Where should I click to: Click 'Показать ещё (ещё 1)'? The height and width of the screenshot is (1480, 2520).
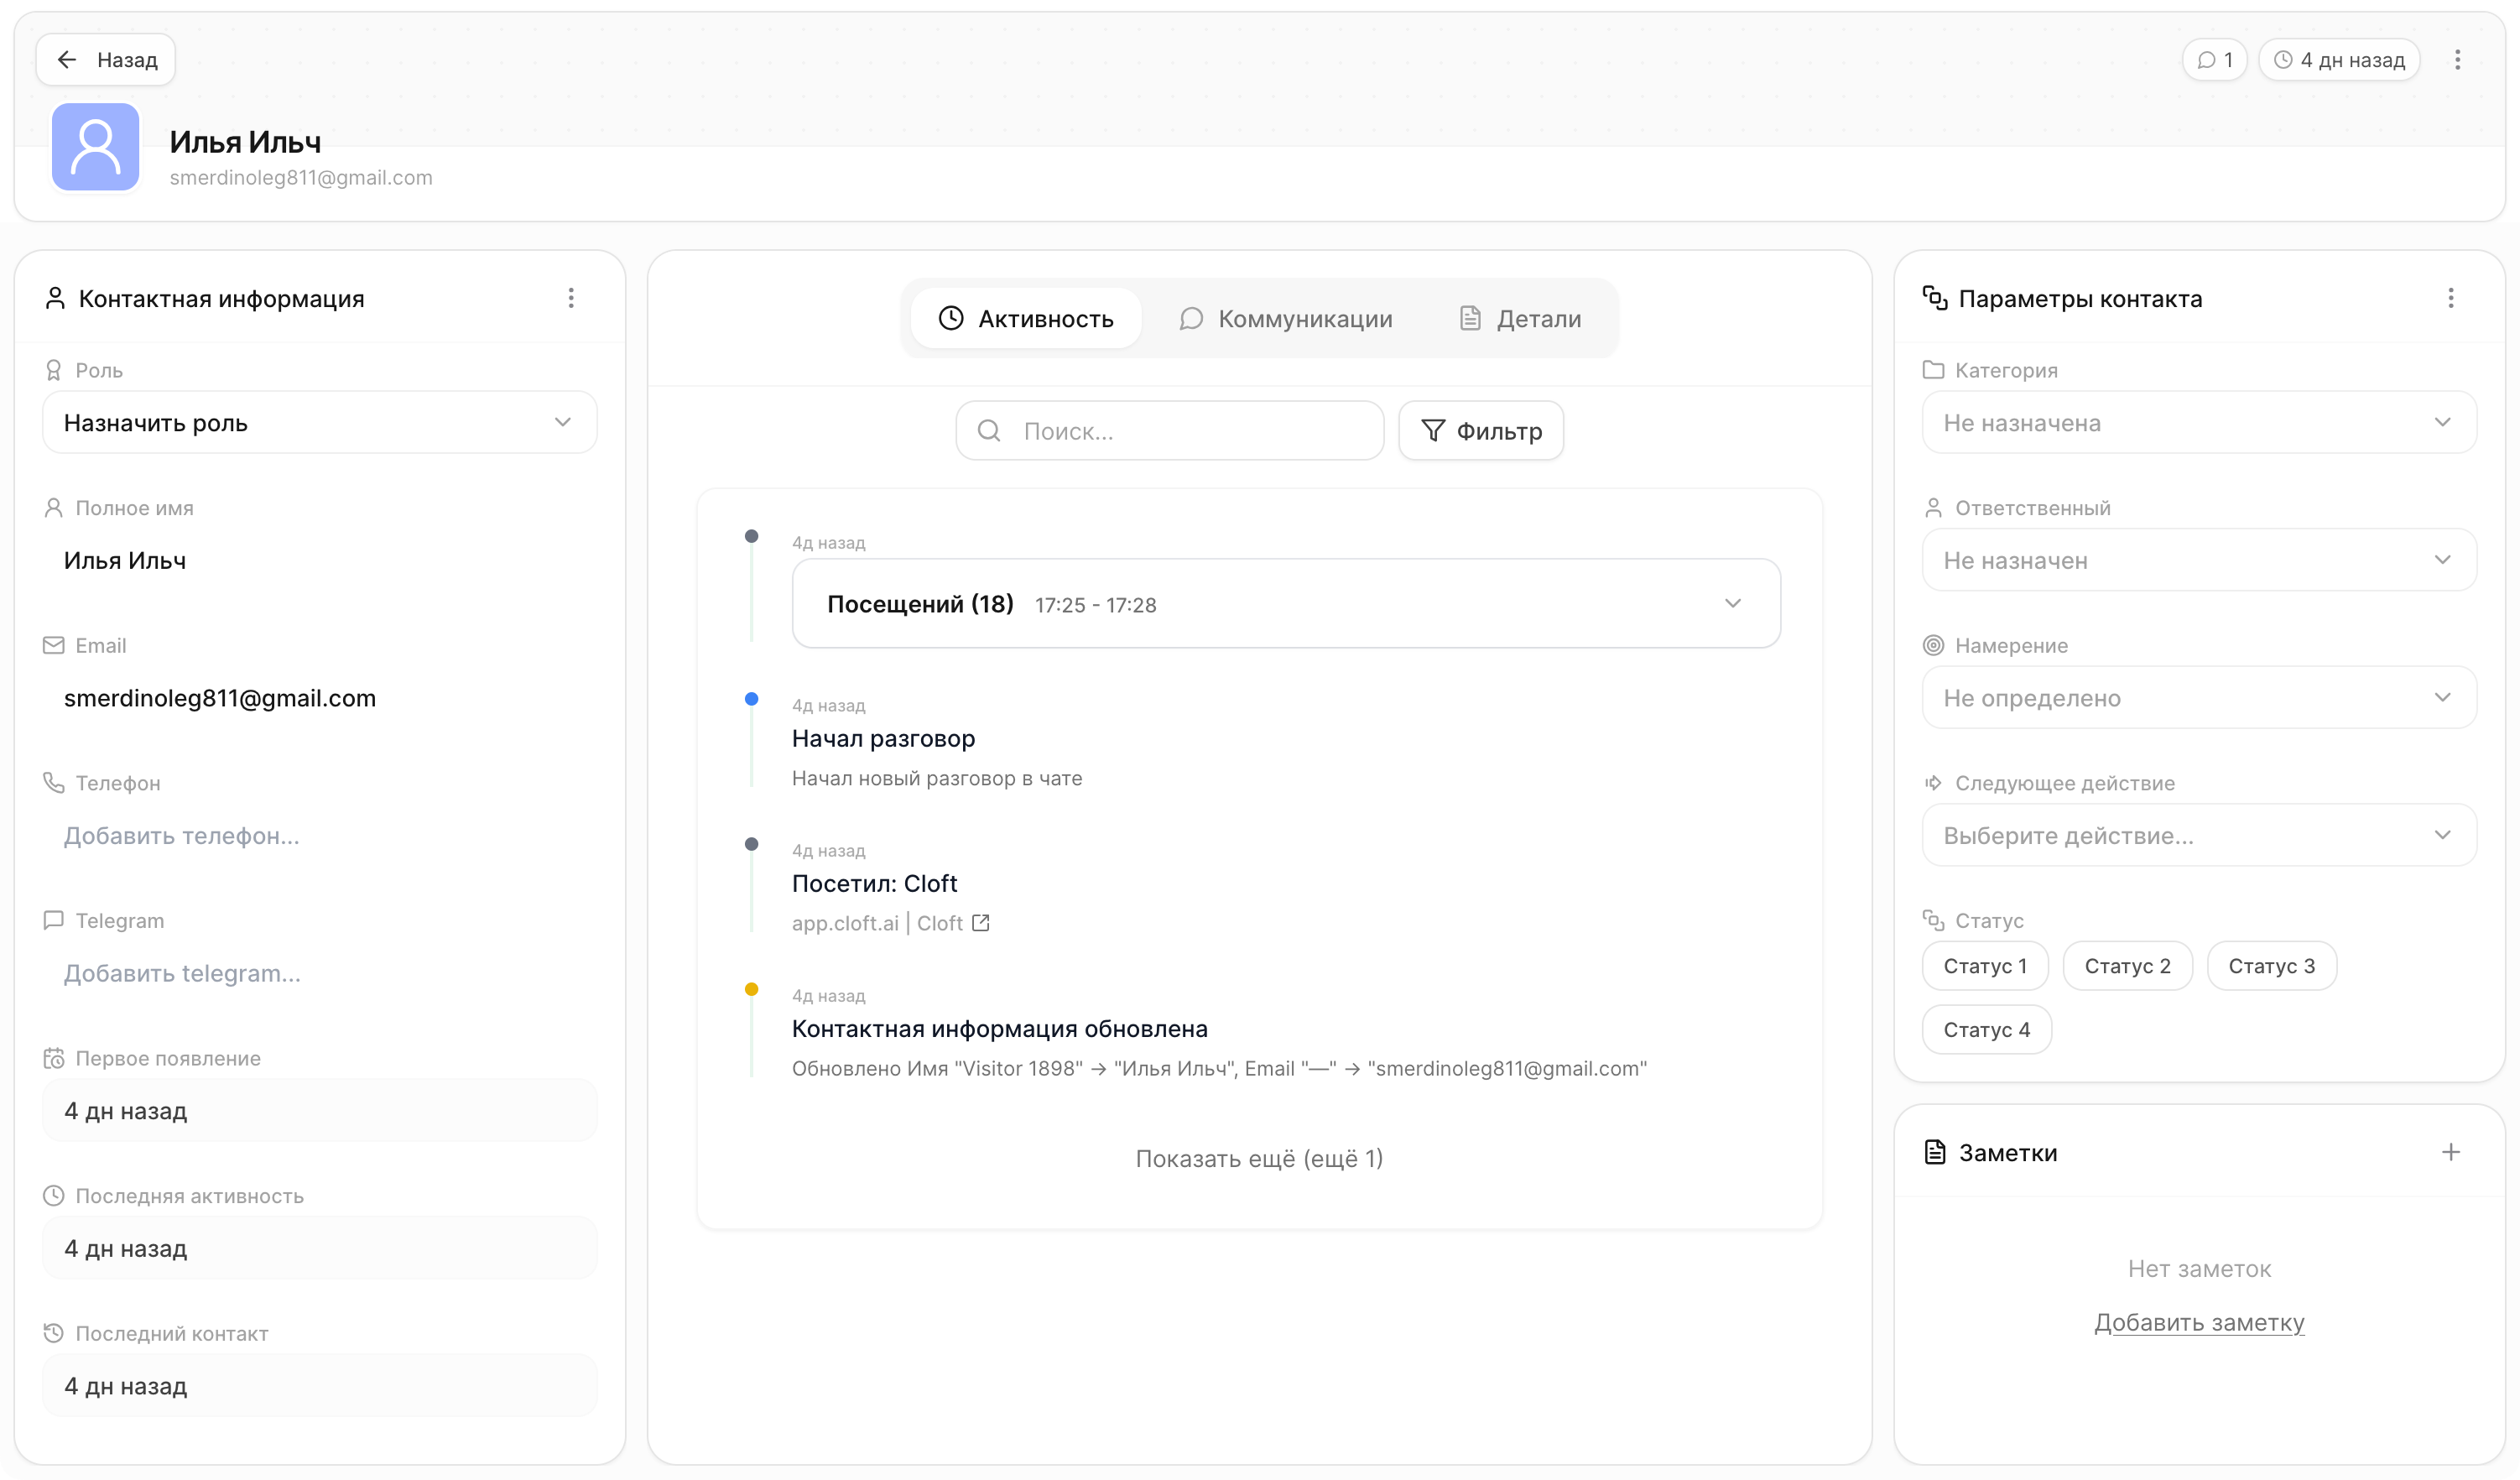click(1259, 1158)
